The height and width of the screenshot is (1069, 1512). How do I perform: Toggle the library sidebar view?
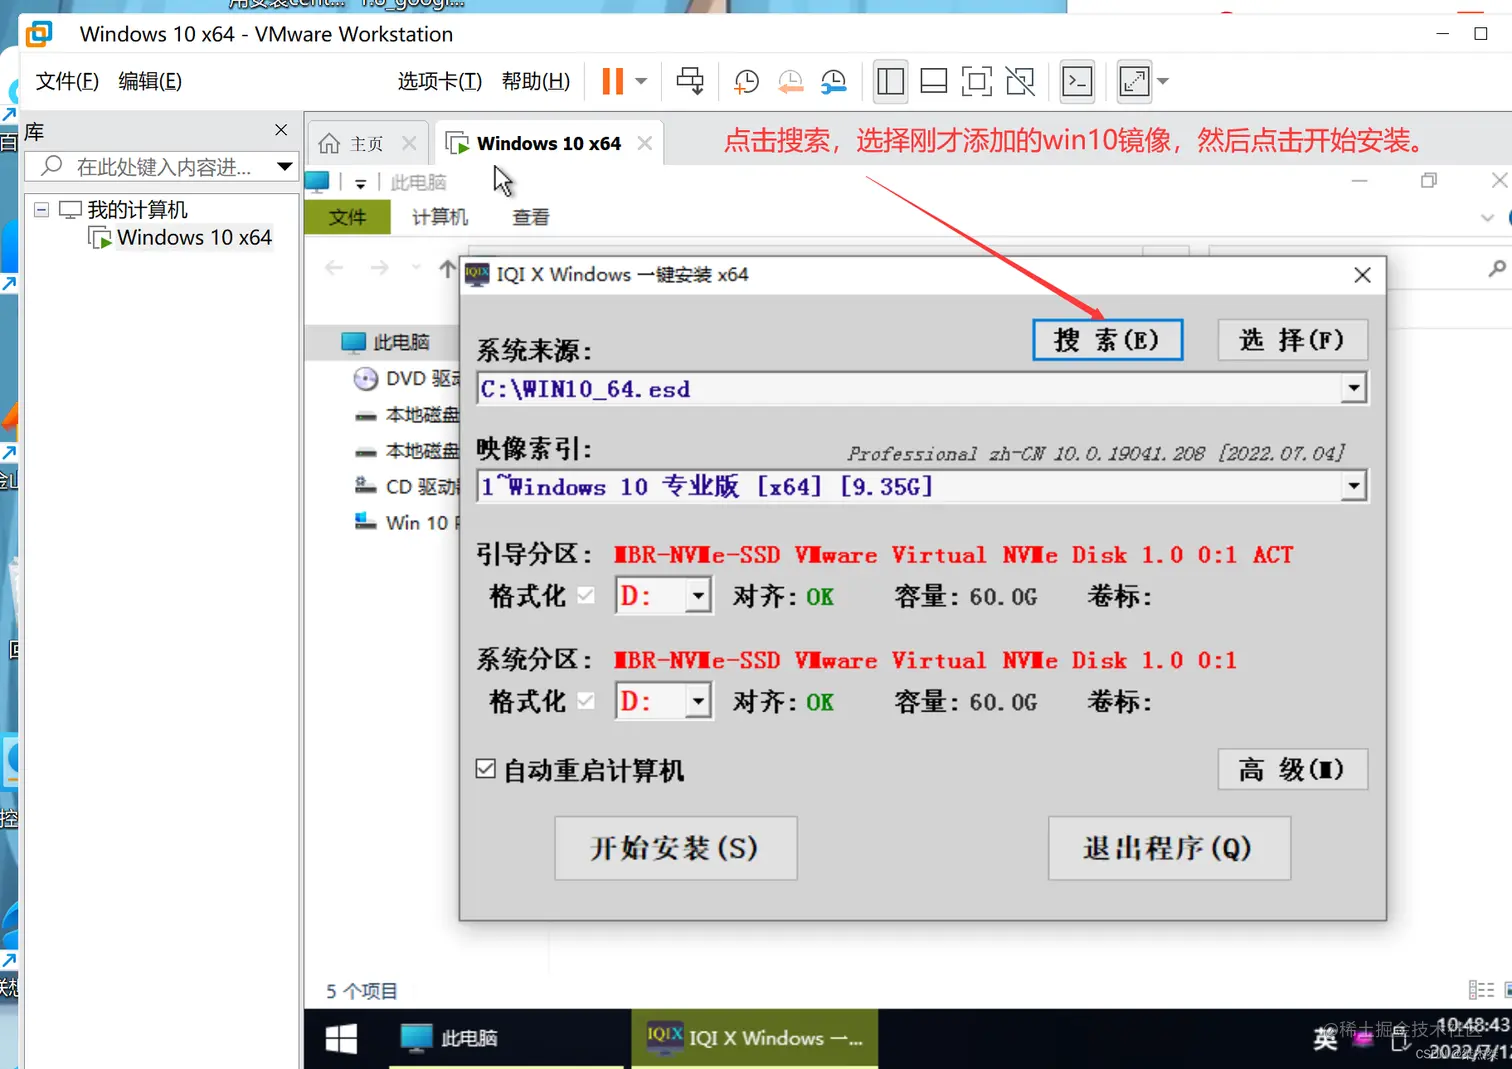click(x=890, y=81)
